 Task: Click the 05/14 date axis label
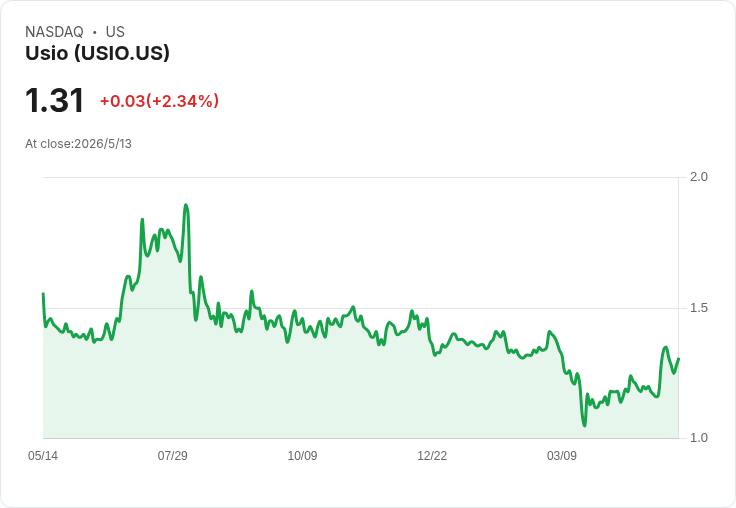[x=43, y=455]
